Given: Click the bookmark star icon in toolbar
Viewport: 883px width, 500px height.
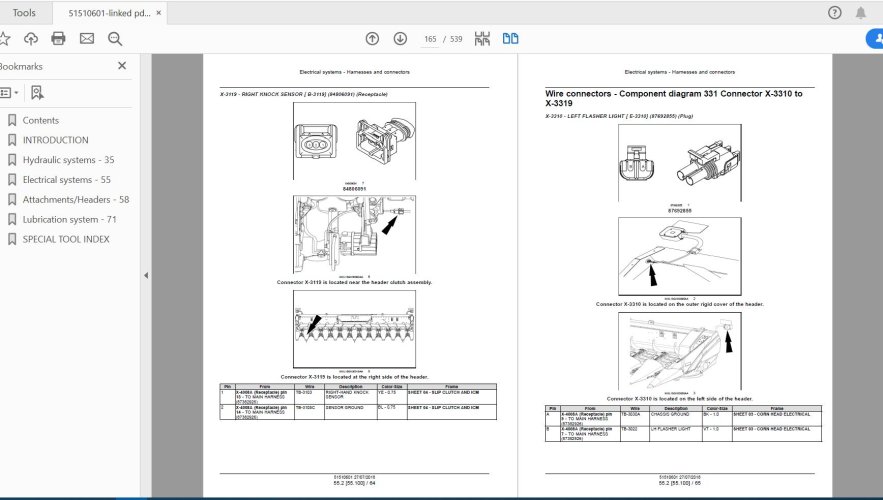Looking at the screenshot, I should pyautogui.click(x=4, y=39).
